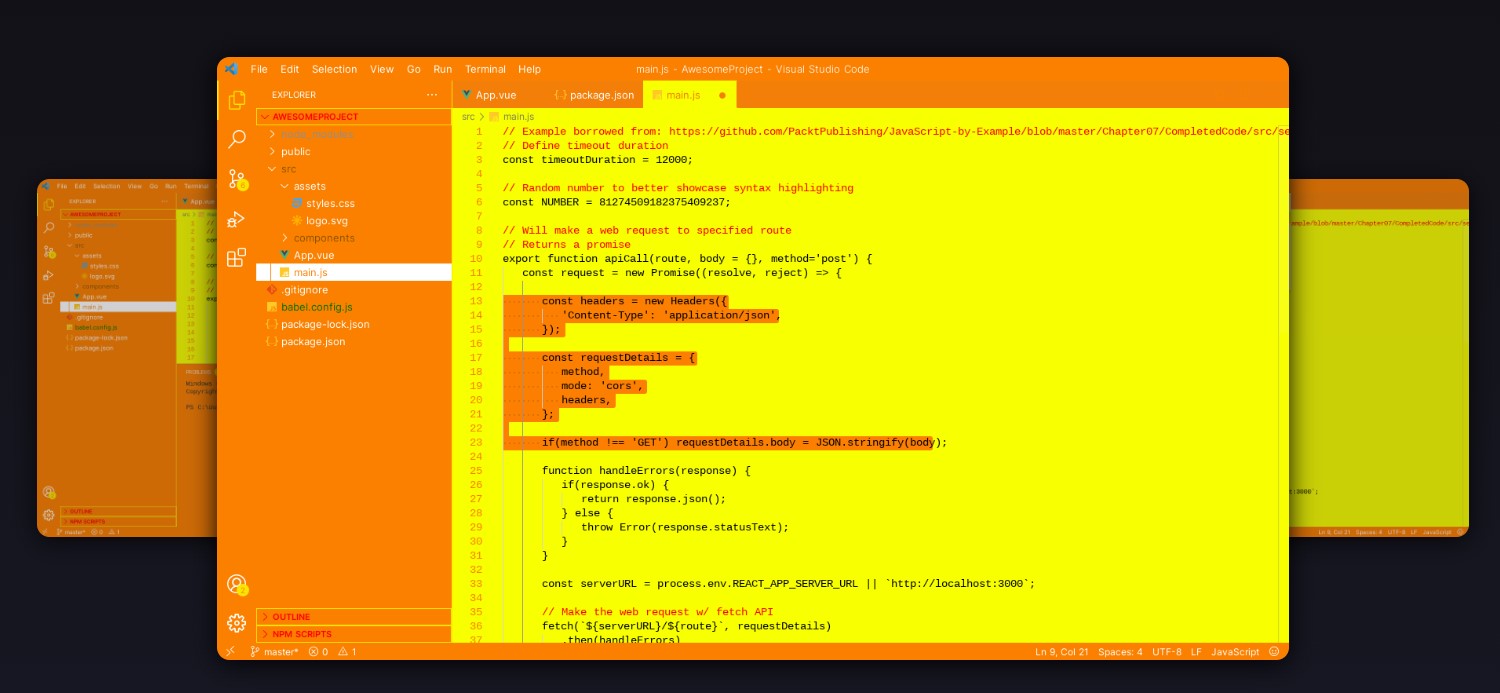Viewport: 1500px width, 693px height.
Task: Click the feedback smiley in the status bar
Action: [x=1274, y=651]
